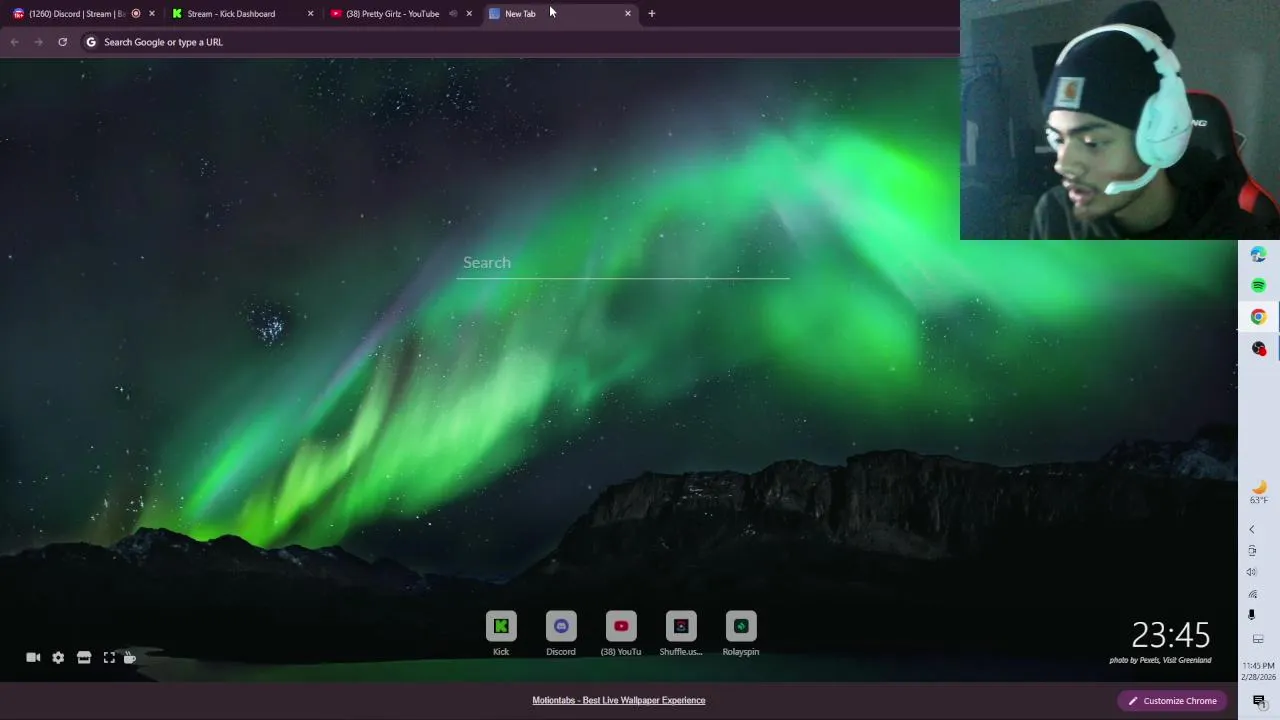Open the Wi-Fi network tray icon
1280x720 pixels.
tap(1251, 594)
